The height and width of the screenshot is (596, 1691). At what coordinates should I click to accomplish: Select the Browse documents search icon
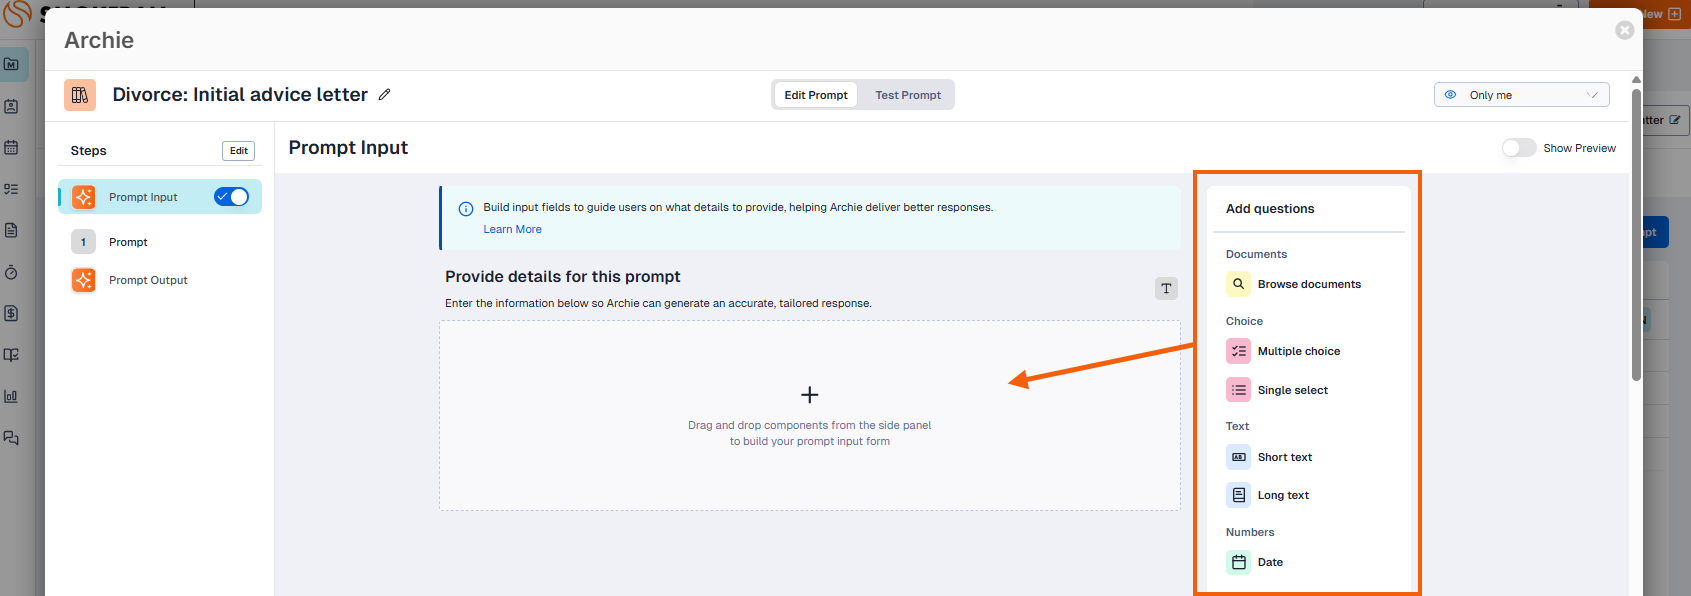[1238, 284]
